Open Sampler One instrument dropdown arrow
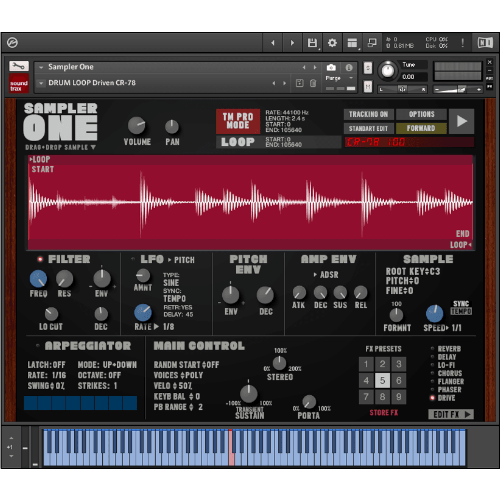500x500 pixels. [41, 67]
